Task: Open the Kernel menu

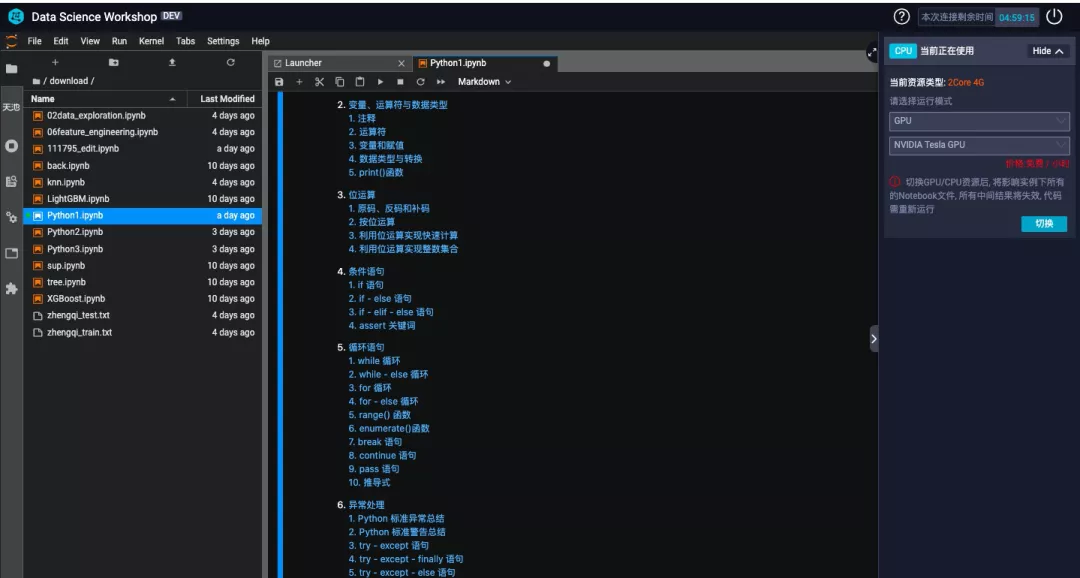Action: pyautogui.click(x=152, y=41)
